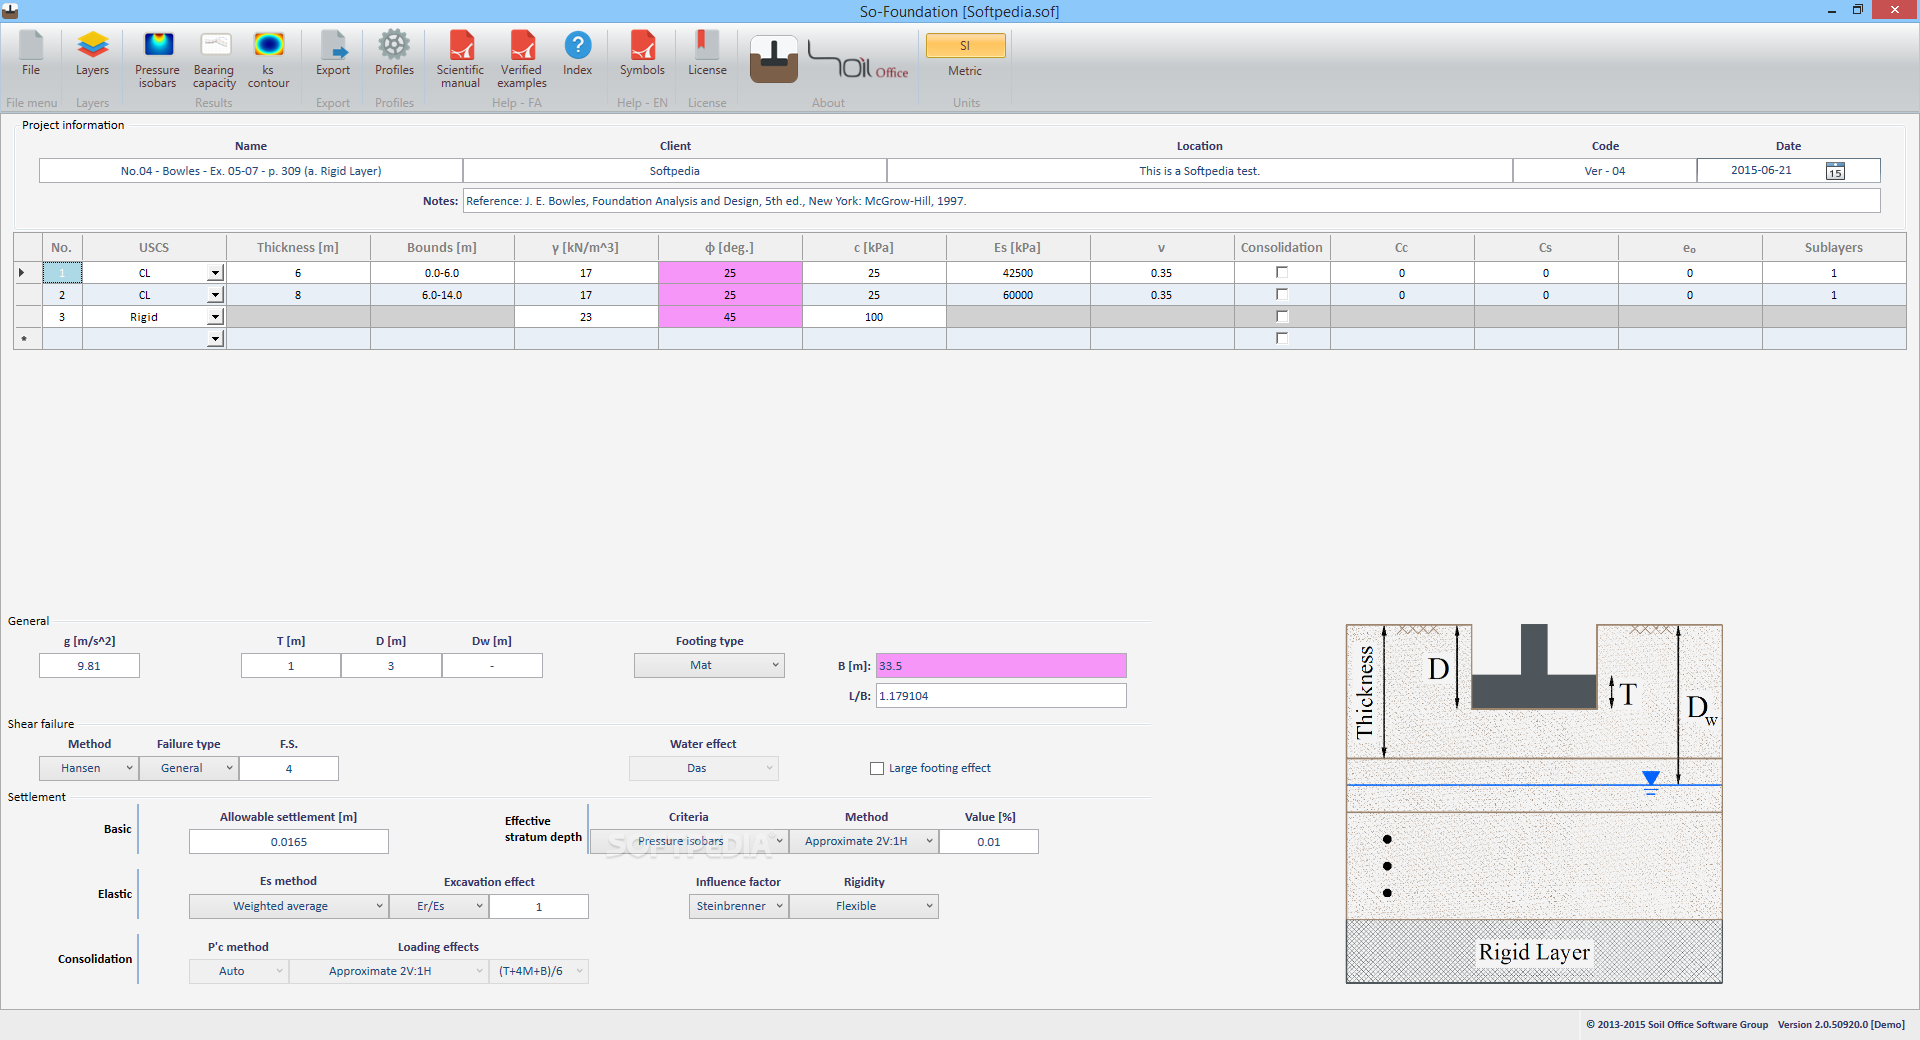Click the Export icon
Screen dimensions: 1920x1040
(333, 53)
